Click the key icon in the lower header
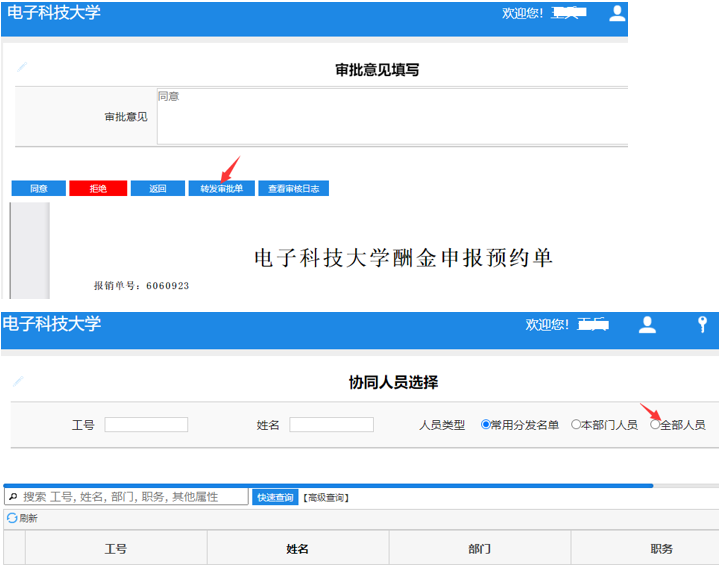The height and width of the screenshot is (568, 722). (x=702, y=324)
